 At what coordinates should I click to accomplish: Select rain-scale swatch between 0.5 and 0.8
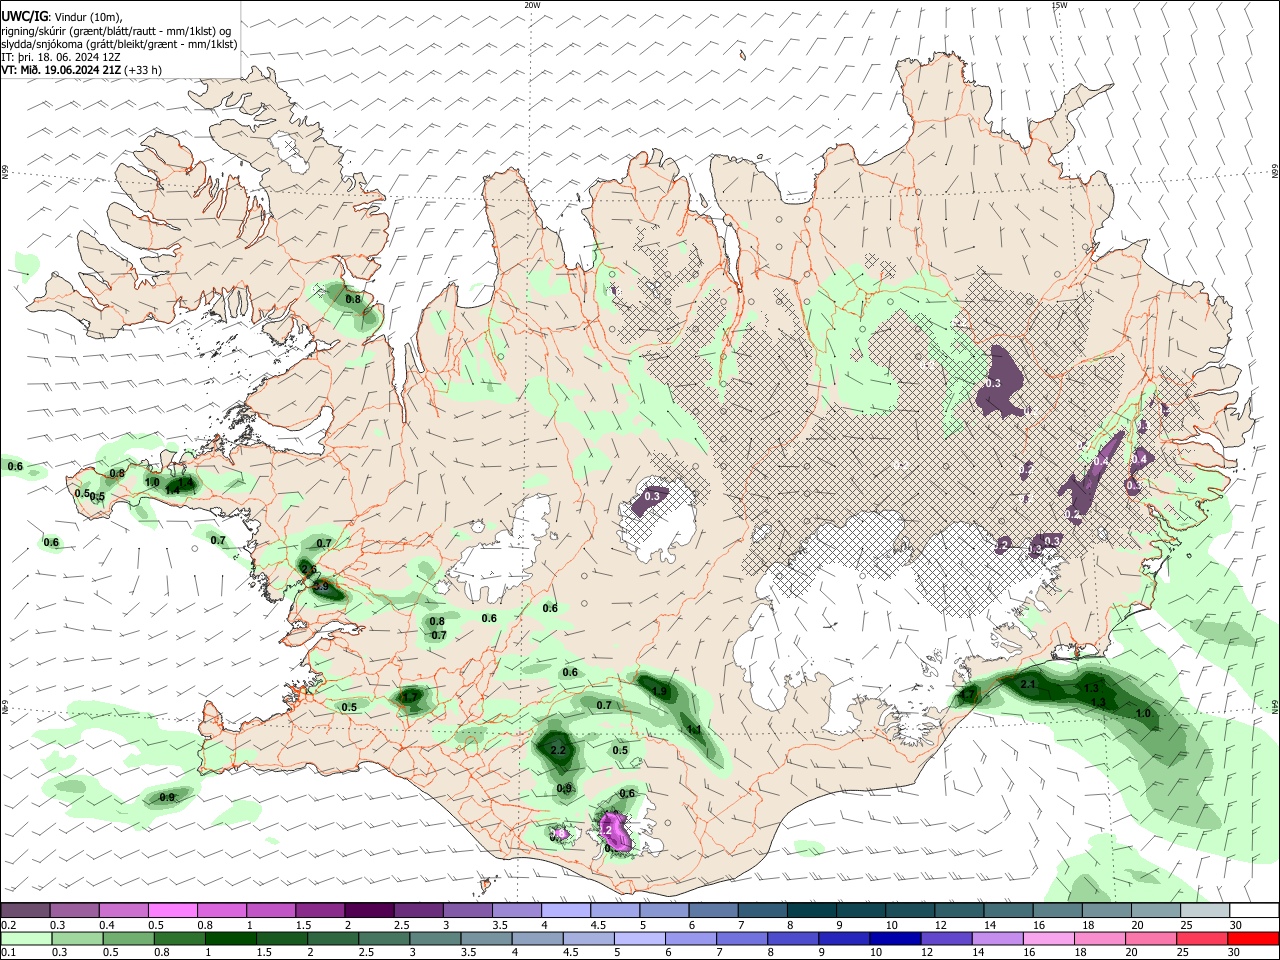(x=128, y=939)
